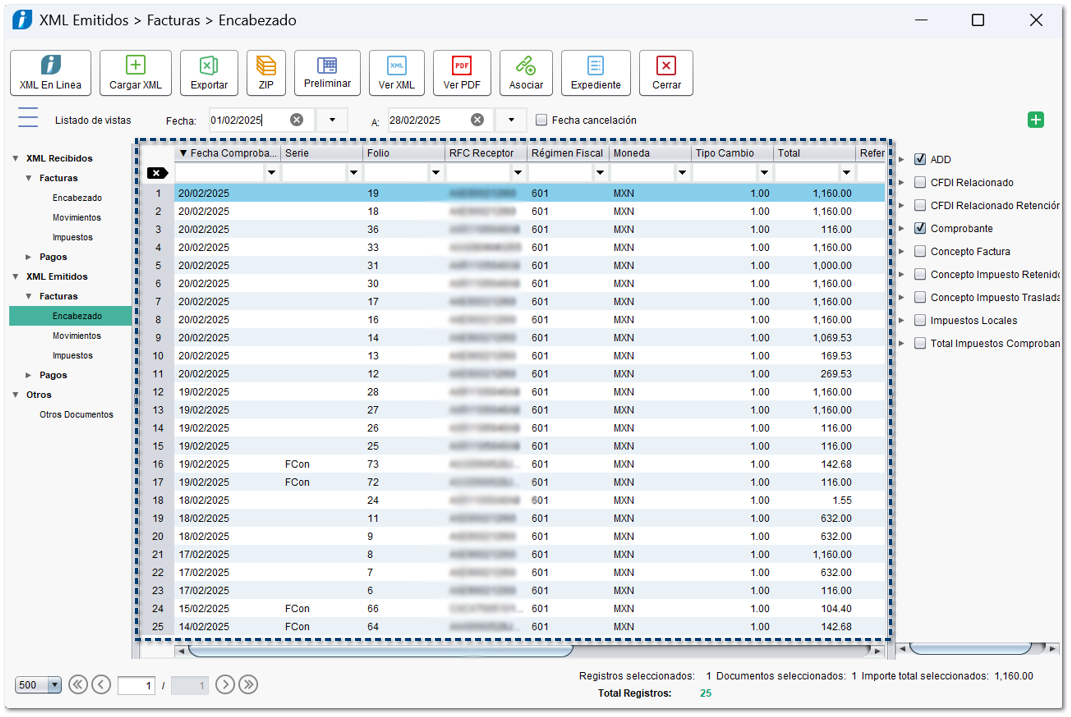This screenshot has height=717, width=1071.
Task: Click the green add column button
Action: click(1036, 120)
